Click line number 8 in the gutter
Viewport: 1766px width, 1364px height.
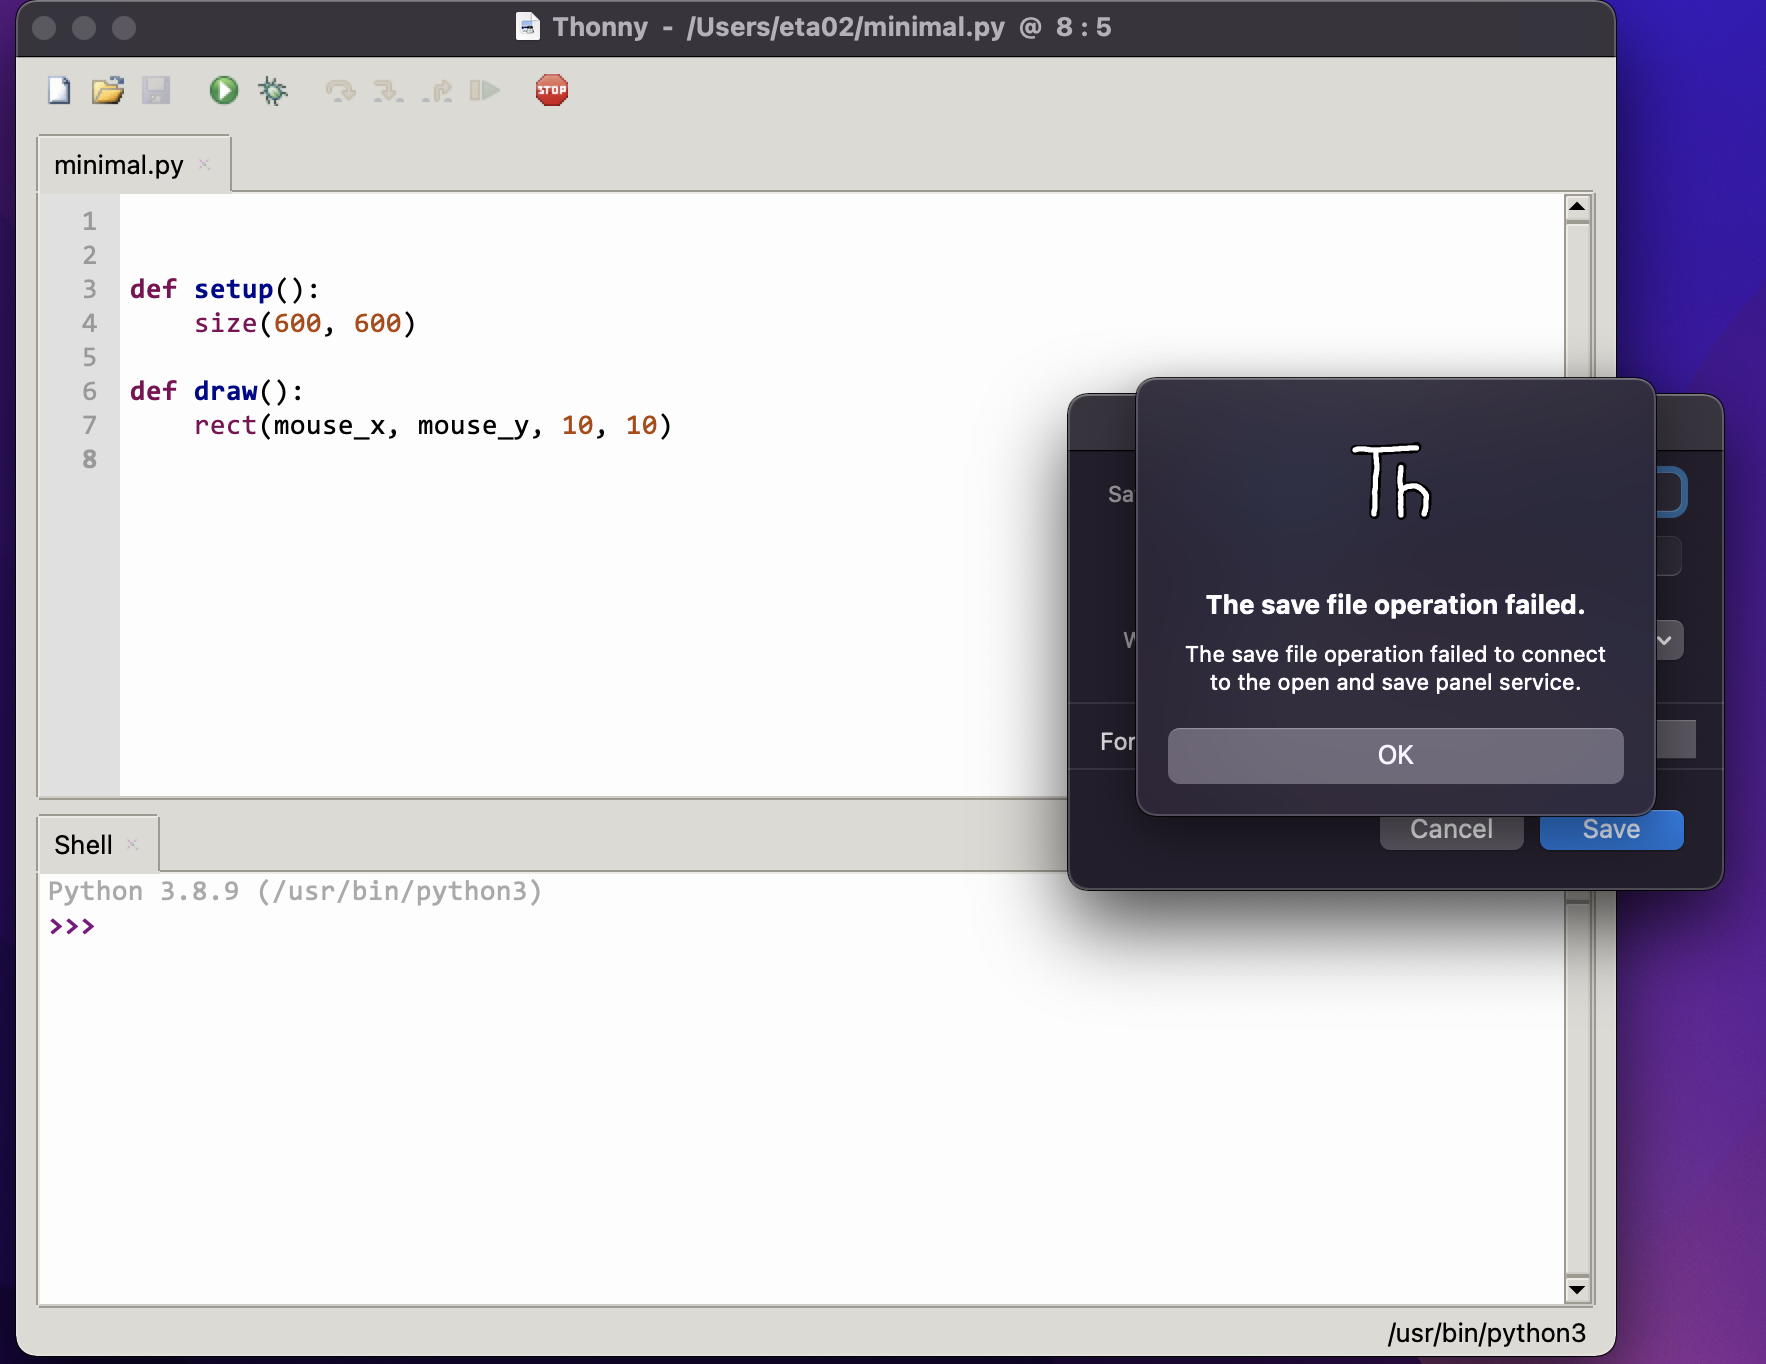click(89, 459)
